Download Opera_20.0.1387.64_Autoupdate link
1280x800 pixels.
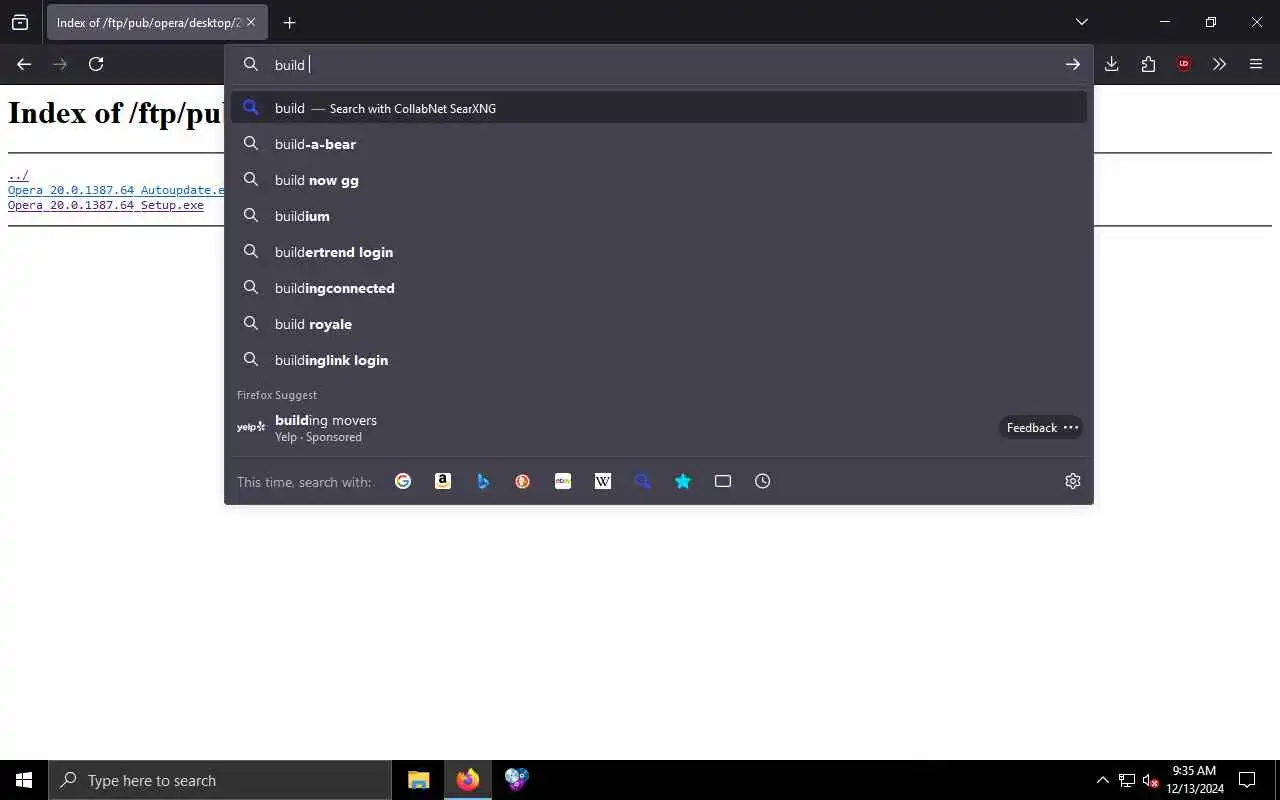click(x=116, y=190)
